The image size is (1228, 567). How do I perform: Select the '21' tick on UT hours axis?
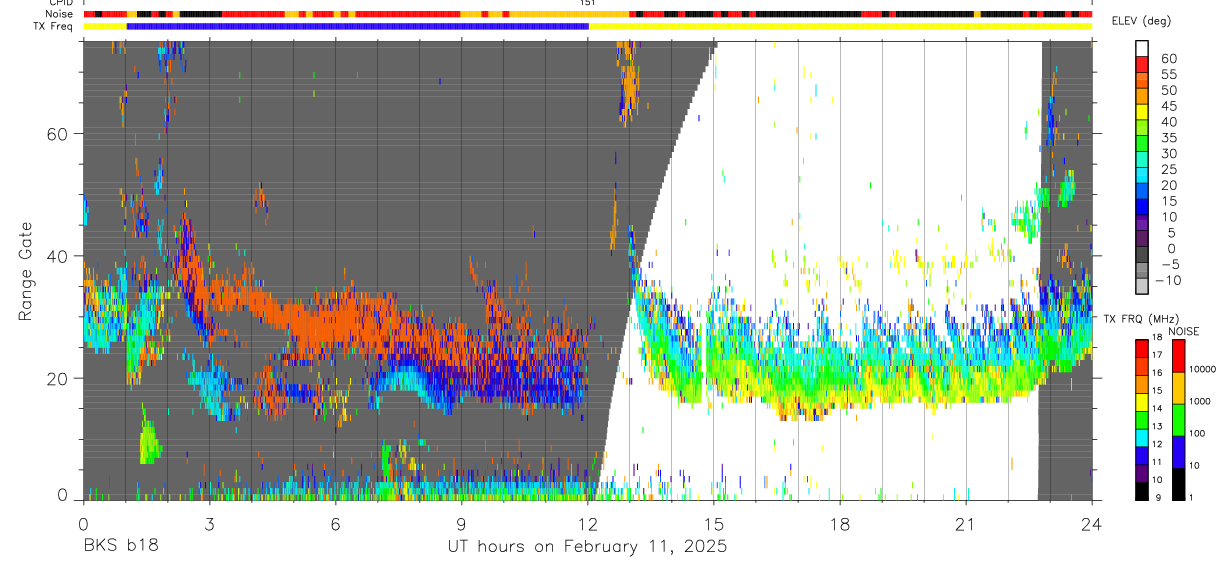click(x=966, y=524)
